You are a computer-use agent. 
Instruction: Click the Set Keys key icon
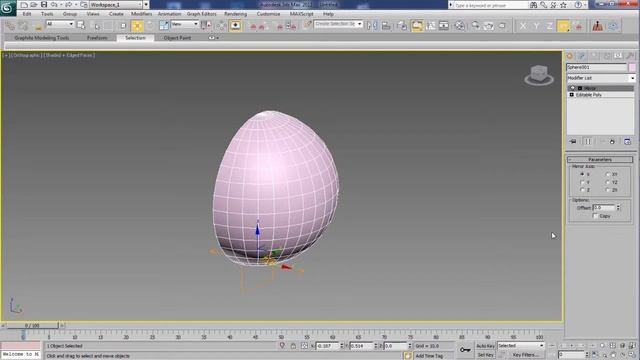[465, 350]
